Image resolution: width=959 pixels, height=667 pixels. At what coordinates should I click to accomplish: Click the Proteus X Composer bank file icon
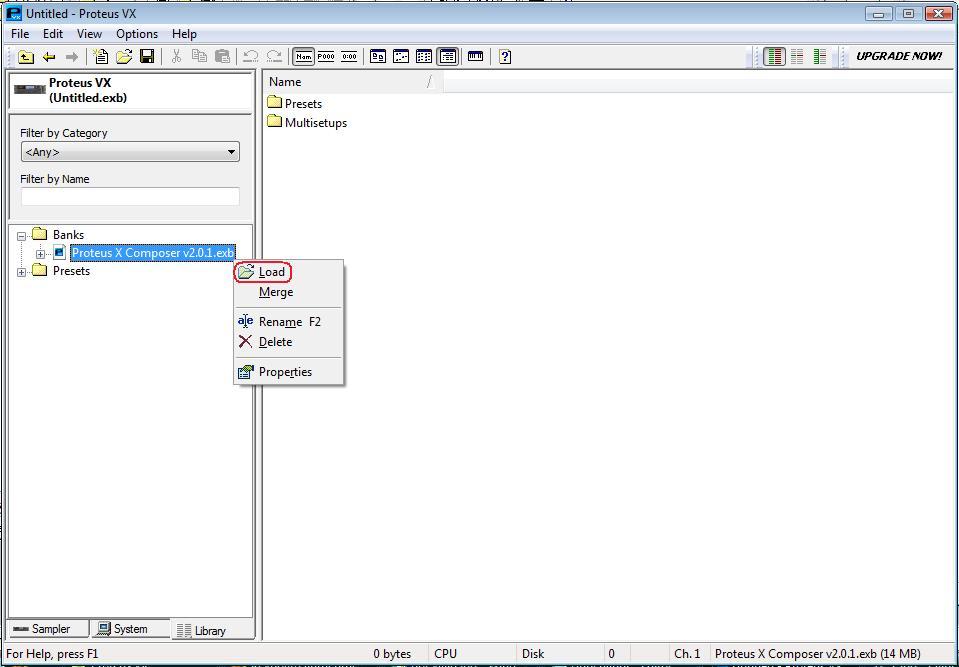click(59, 252)
